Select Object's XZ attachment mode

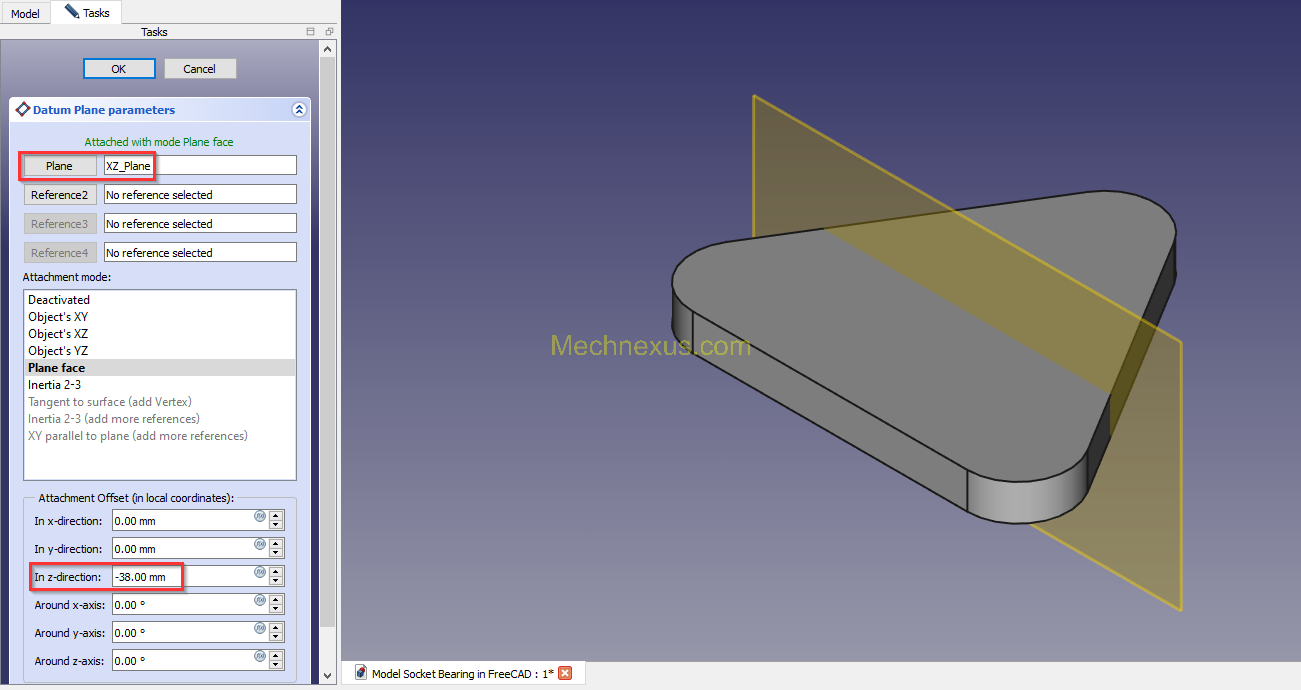coord(160,334)
